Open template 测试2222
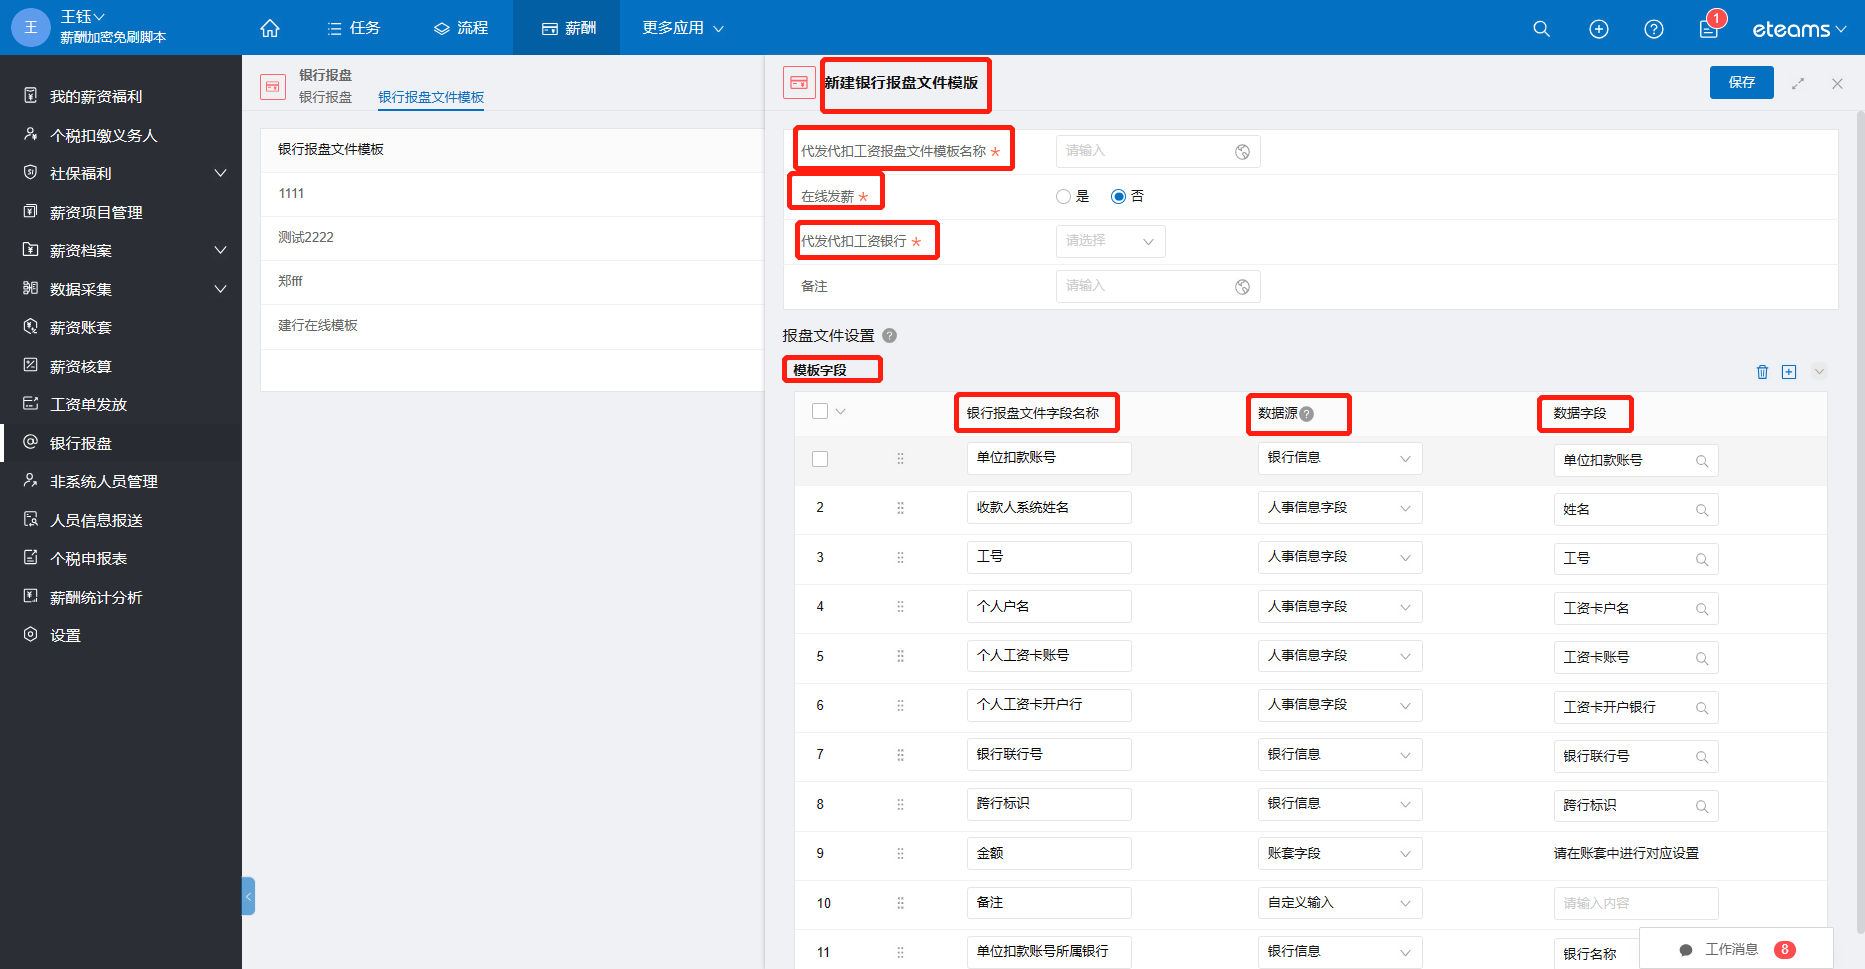Viewport: 1865px width, 969px height. [x=306, y=237]
